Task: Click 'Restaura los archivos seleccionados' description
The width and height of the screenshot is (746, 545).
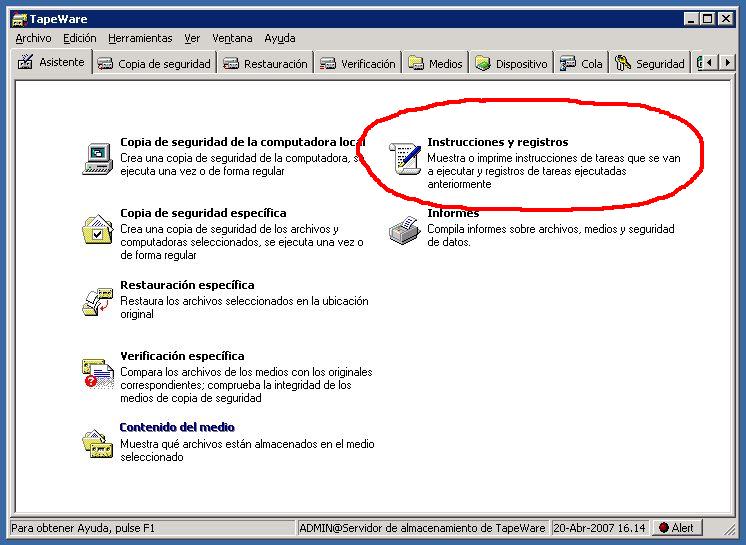Action: pyautogui.click(x=244, y=307)
